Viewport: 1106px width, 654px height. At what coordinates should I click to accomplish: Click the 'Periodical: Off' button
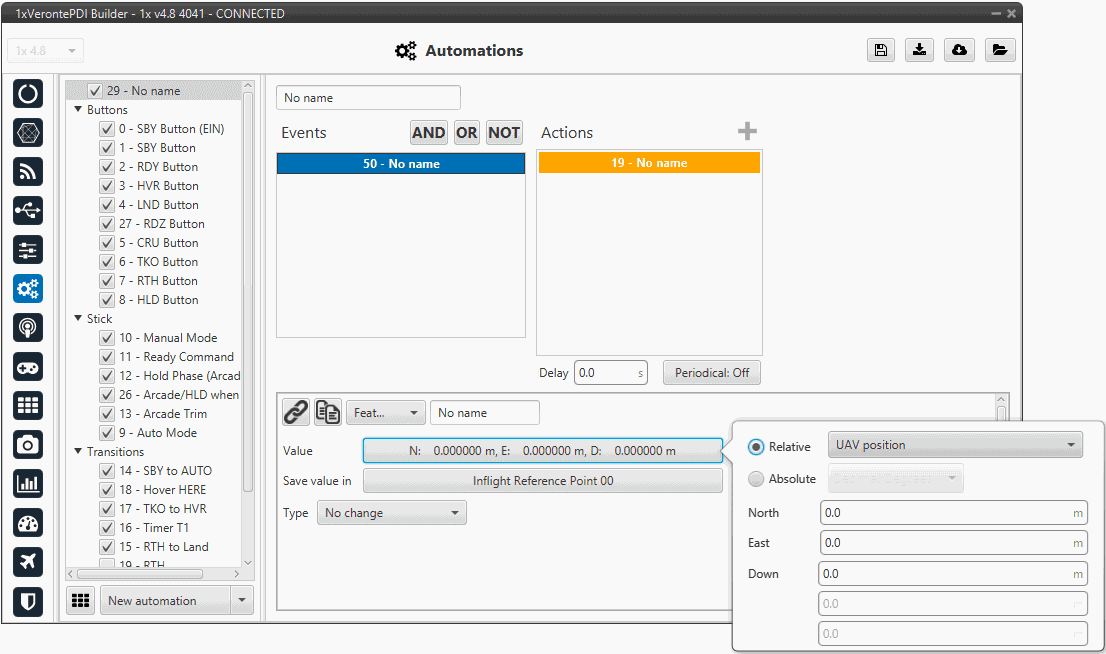coord(711,373)
